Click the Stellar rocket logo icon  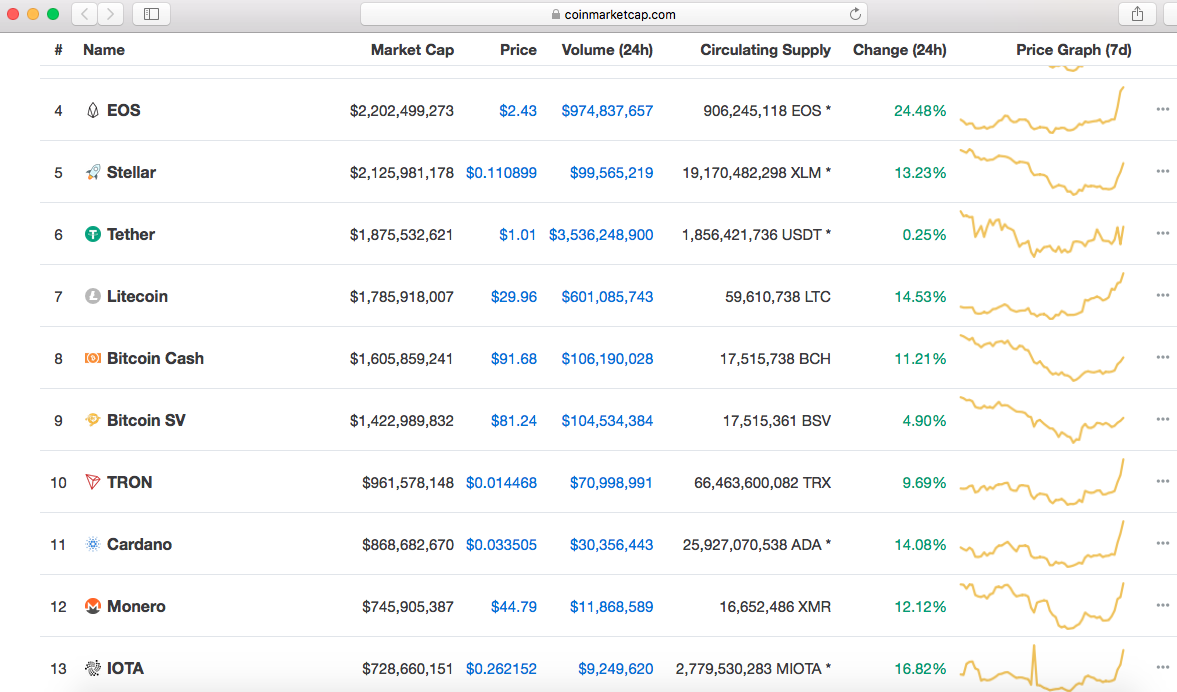coord(92,173)
